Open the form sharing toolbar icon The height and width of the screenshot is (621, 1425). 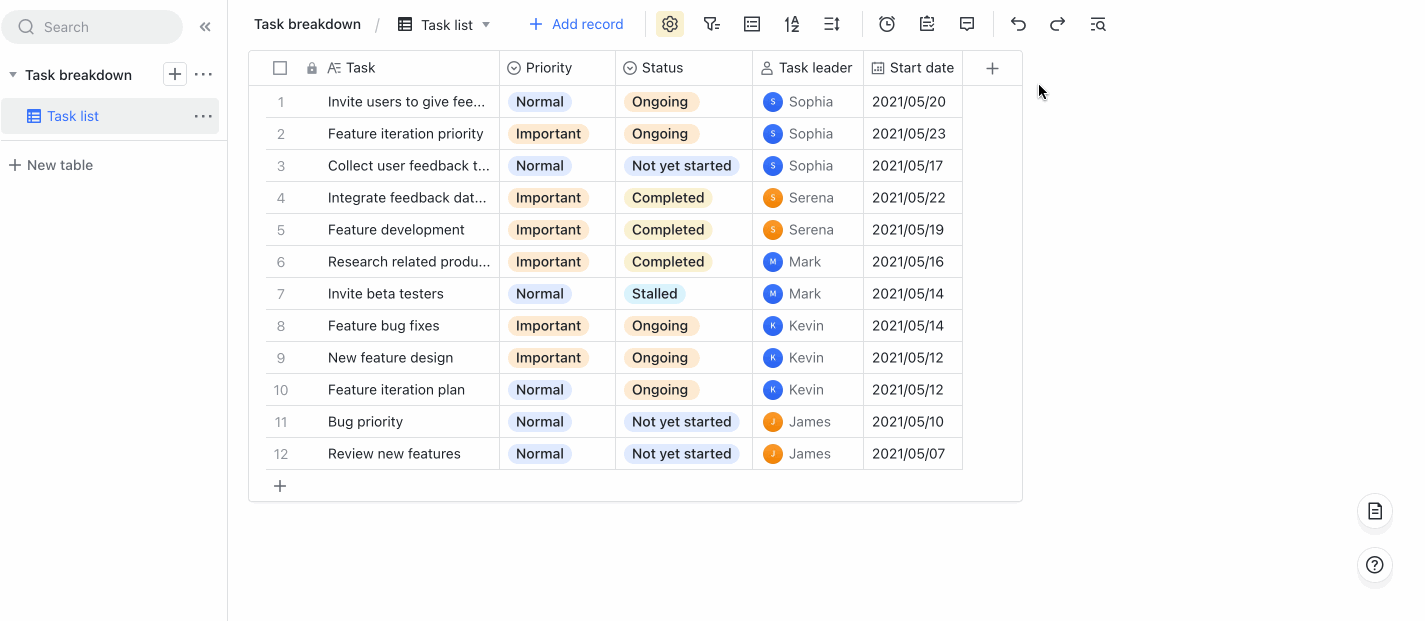coord(926,23)
